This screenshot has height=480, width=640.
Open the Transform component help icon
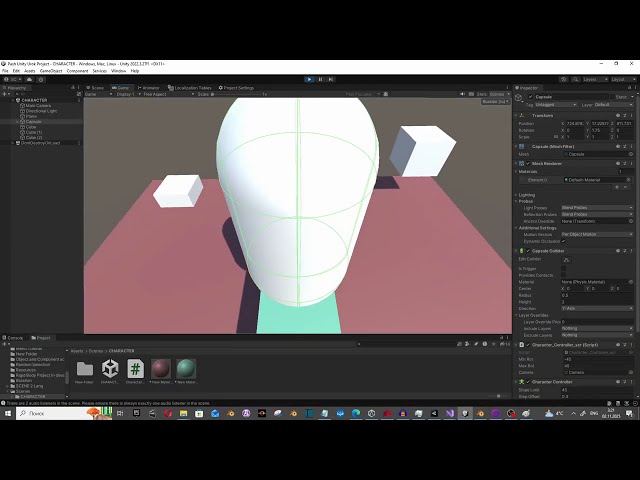click(x=618, y=116)
